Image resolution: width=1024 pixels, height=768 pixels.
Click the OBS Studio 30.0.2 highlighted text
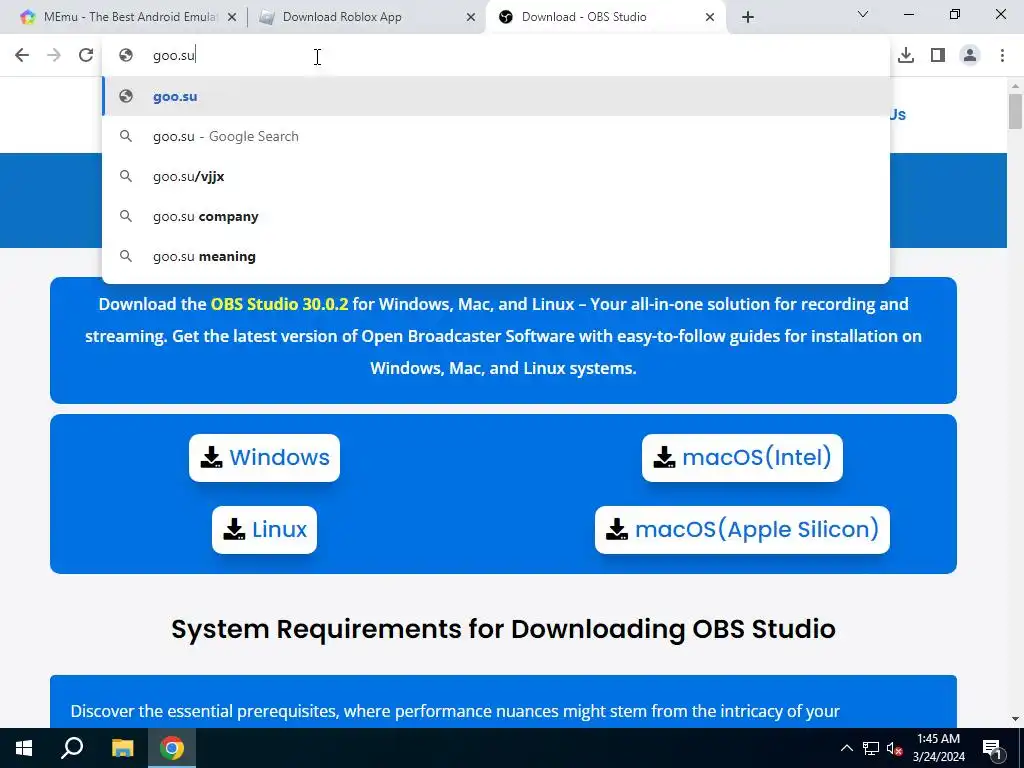280,304
